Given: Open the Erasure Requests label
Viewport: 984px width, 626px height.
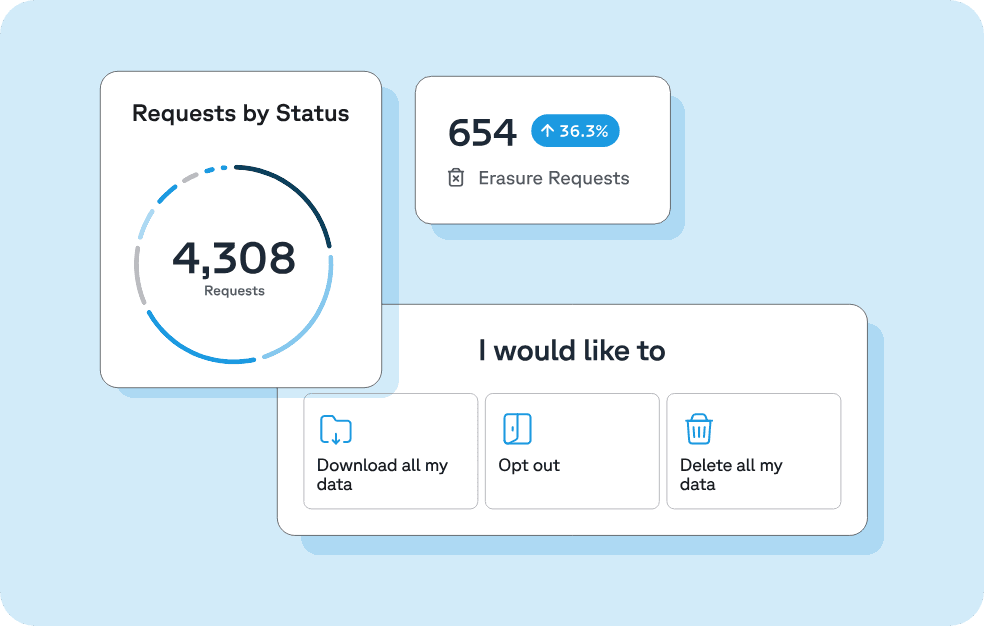Looking at the screenshot, I should [x=553, y=178].
